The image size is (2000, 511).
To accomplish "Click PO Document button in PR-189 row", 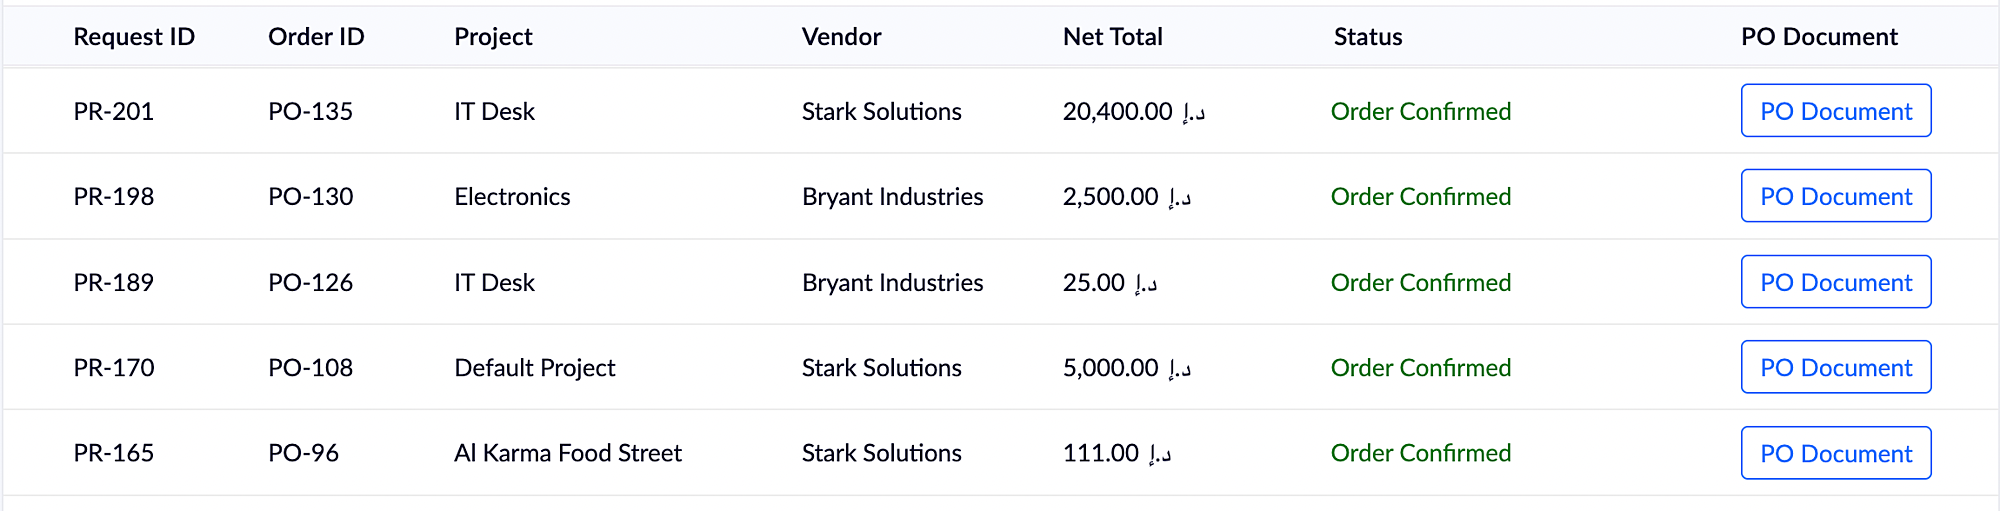I will pyautogui.click(x=1835, y=282).
